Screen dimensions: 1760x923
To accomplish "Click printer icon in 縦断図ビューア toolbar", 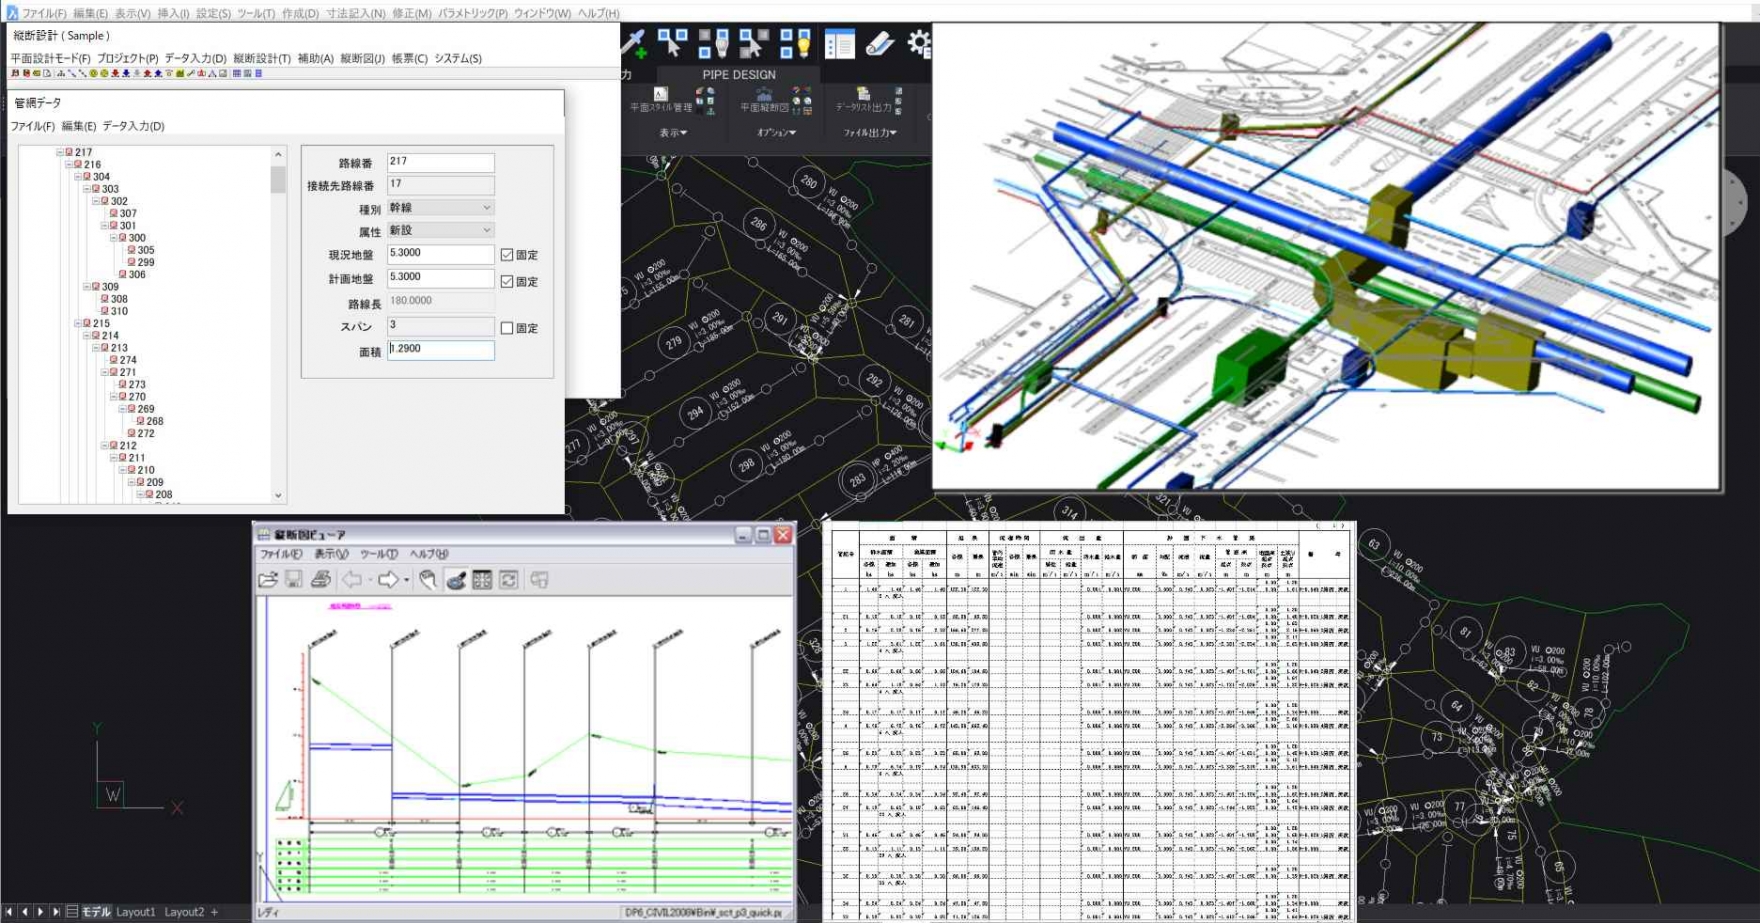I will point(321,580).
